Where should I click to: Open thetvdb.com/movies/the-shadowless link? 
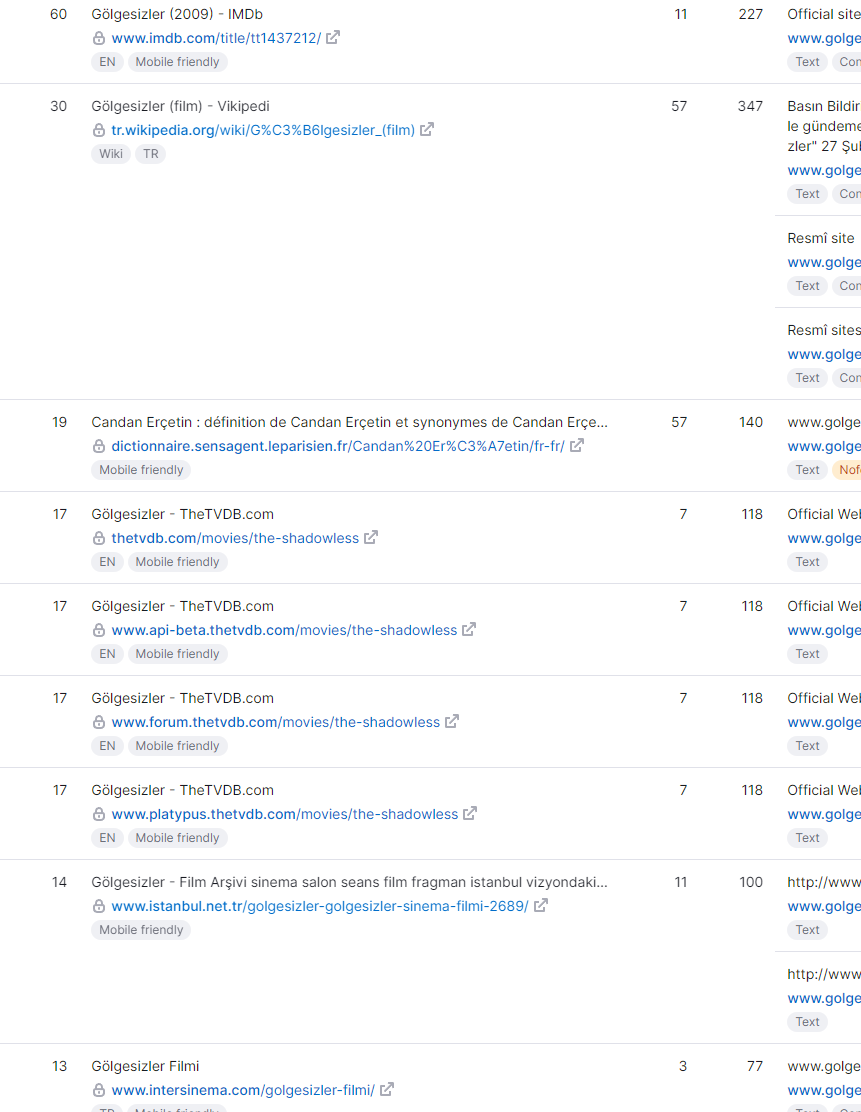click(x=235, y=538)
